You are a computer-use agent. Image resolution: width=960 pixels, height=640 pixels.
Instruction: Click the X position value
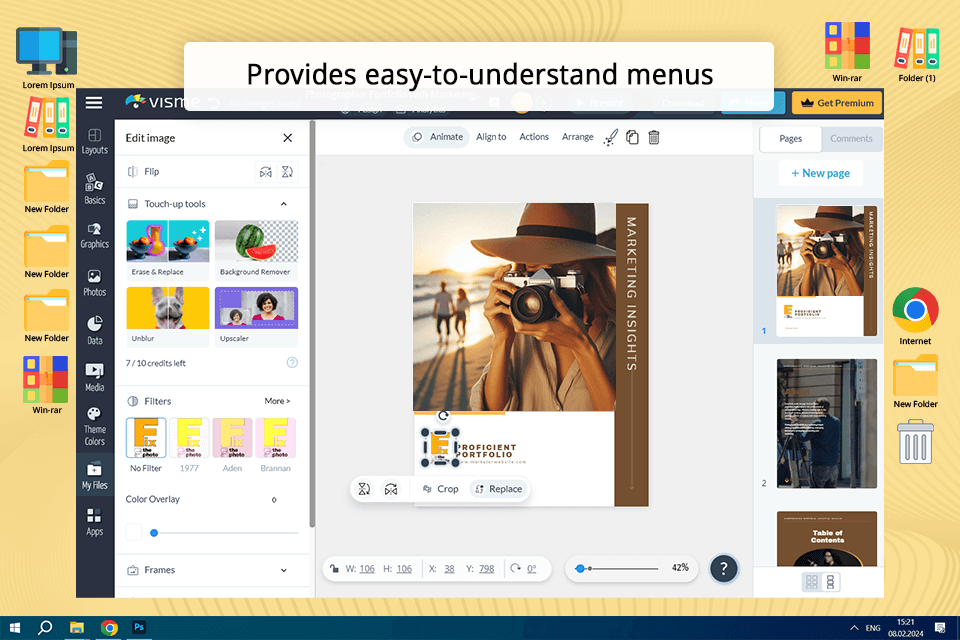(449, 569)
